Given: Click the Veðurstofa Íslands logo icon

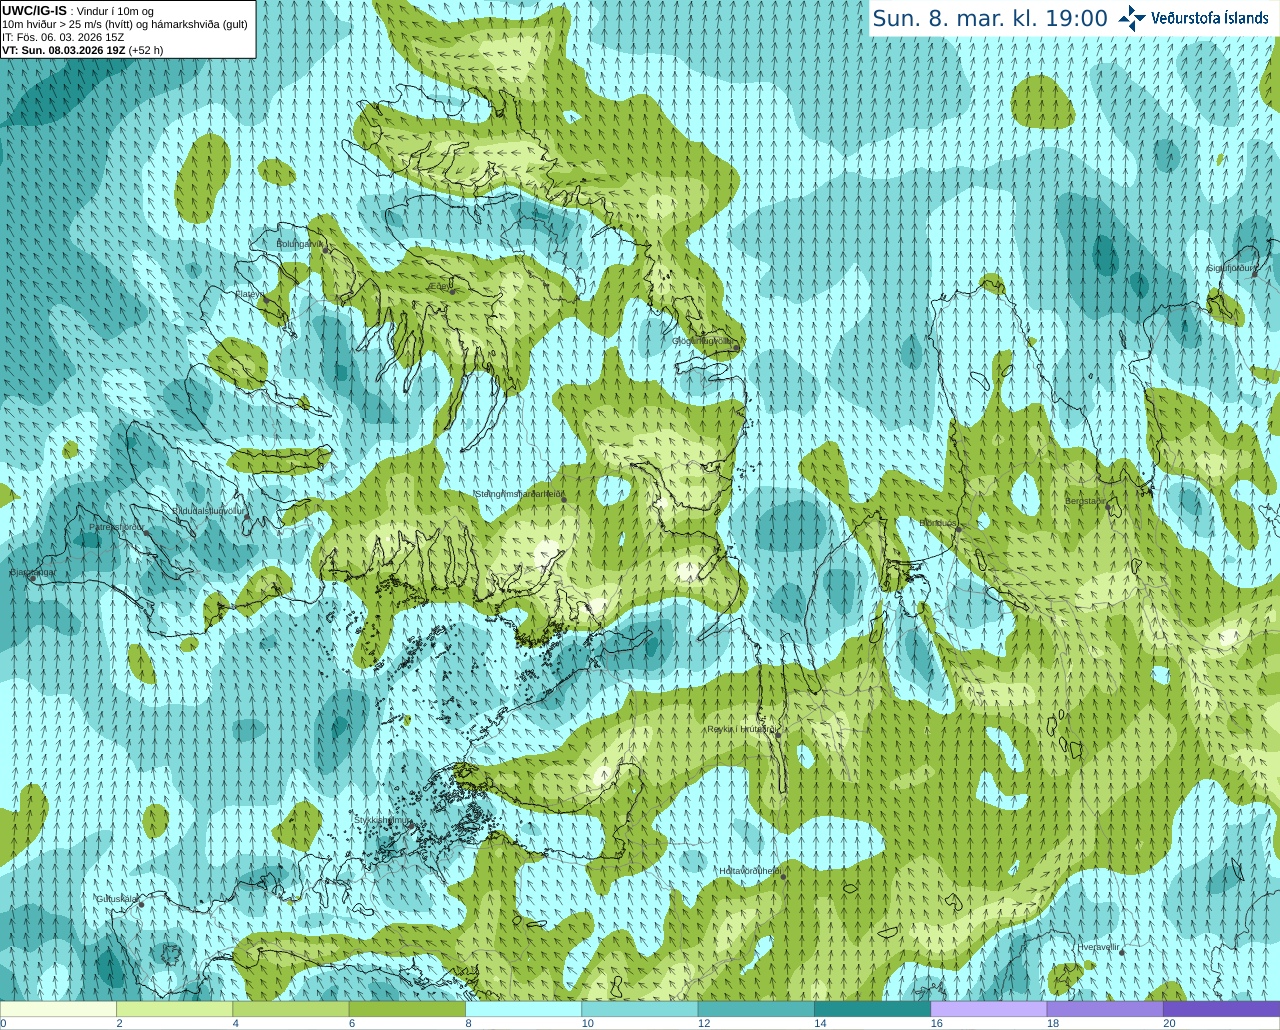Looking at the screenshot, I should coord(1131,18).
